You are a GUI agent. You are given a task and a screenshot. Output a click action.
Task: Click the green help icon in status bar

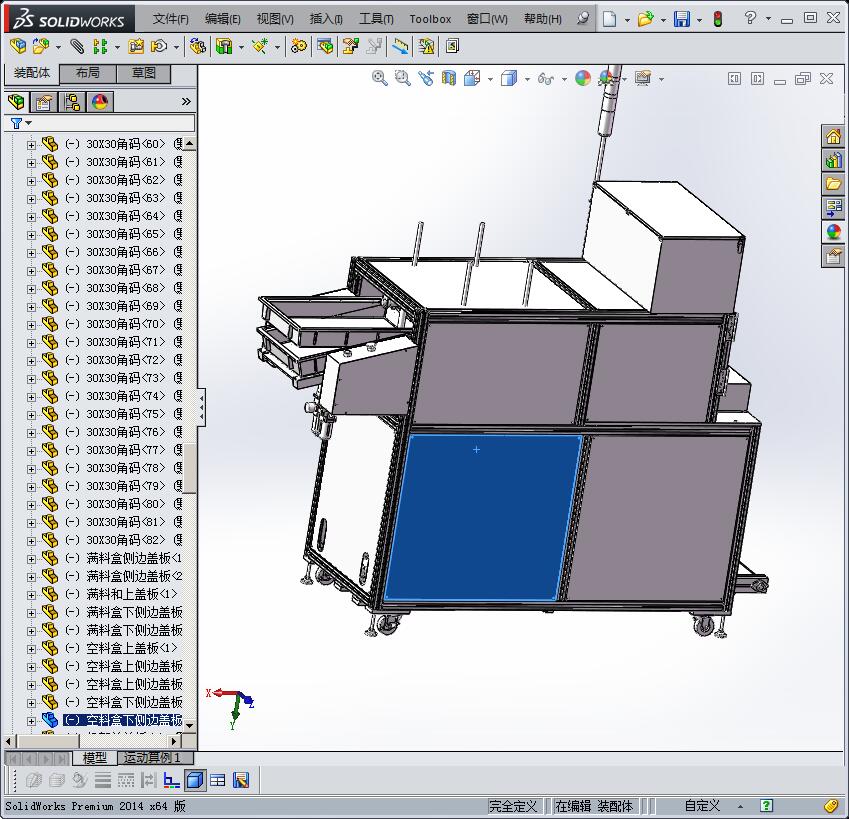pyautogui.click(x=766, y=806)
